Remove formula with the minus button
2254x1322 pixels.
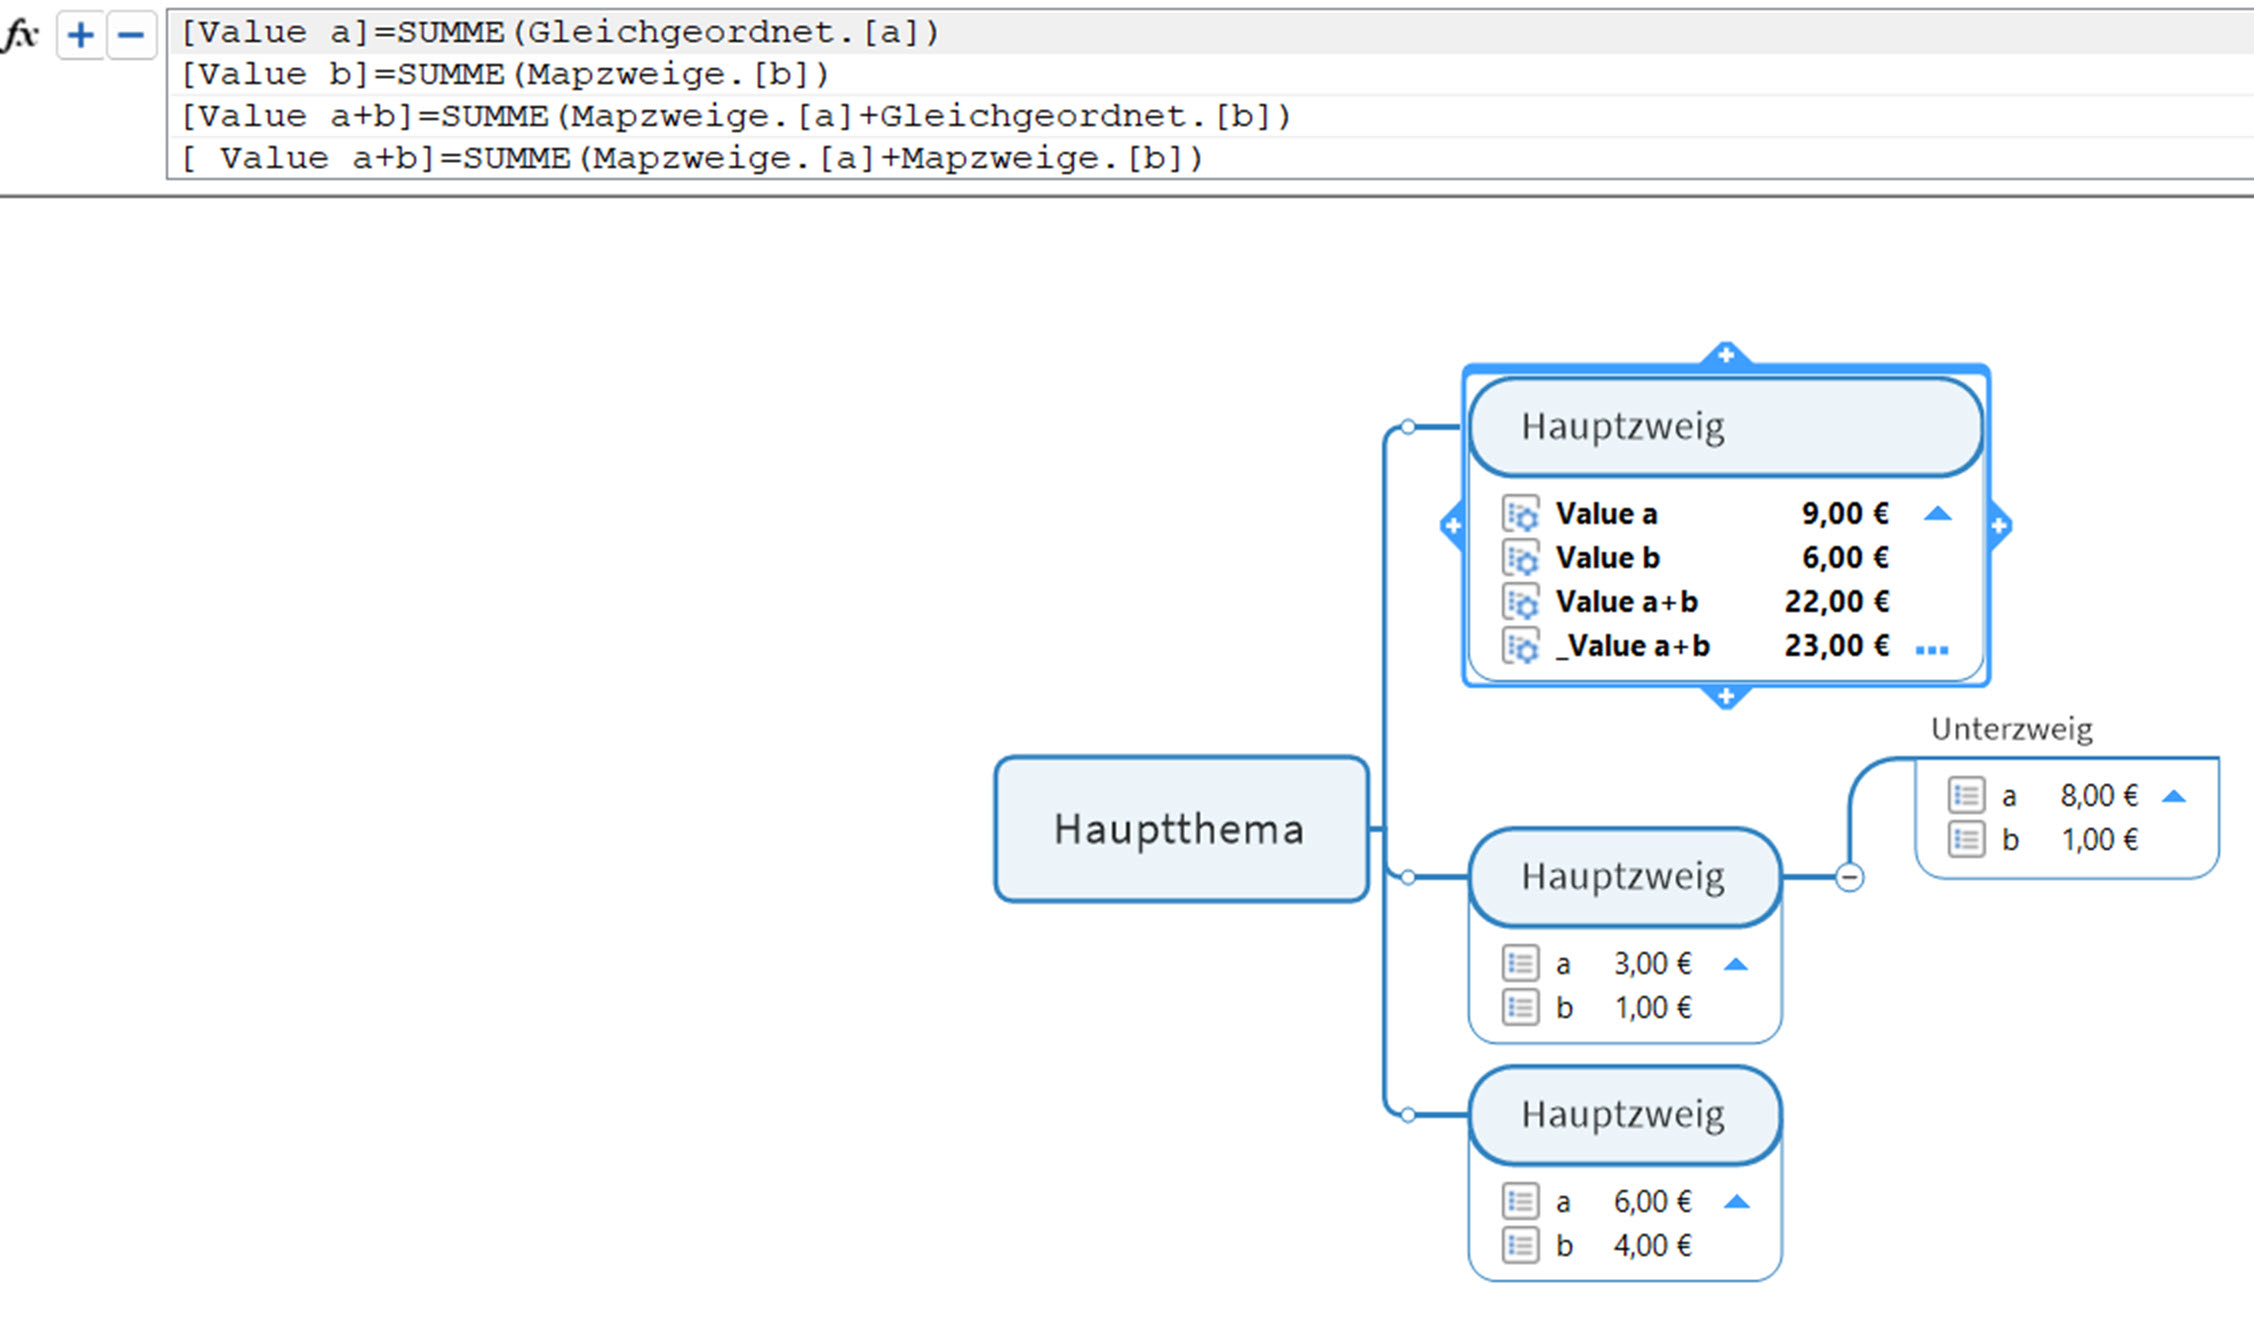(x=131, y=36)
